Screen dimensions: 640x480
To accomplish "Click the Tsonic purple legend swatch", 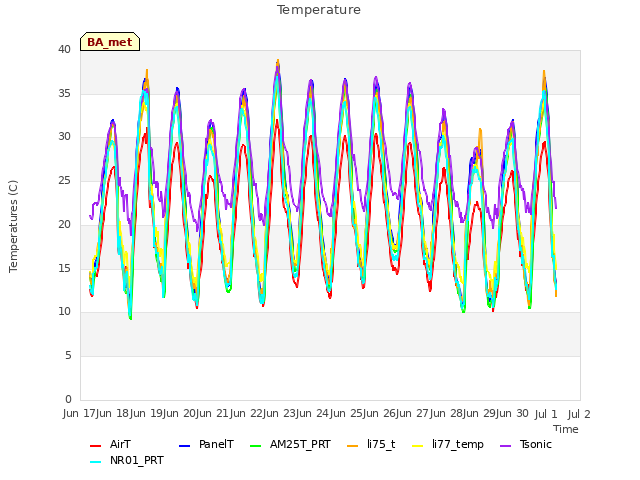I will point(505,446).
